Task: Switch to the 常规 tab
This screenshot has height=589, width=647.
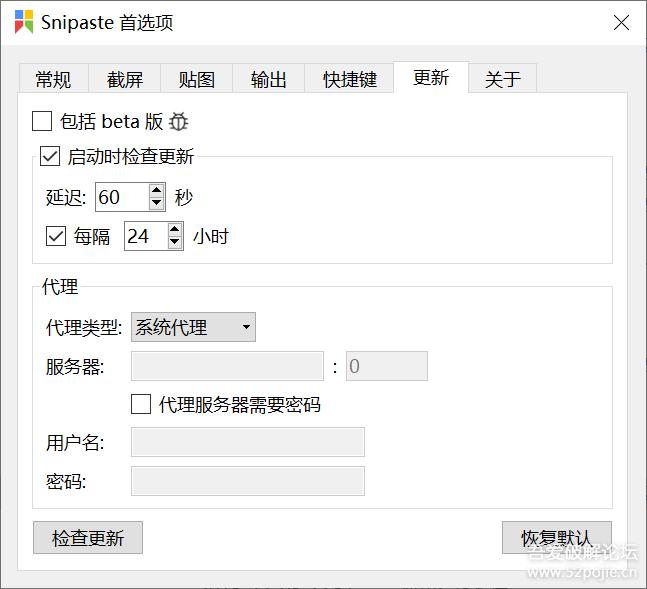Action: coord(53,79)
